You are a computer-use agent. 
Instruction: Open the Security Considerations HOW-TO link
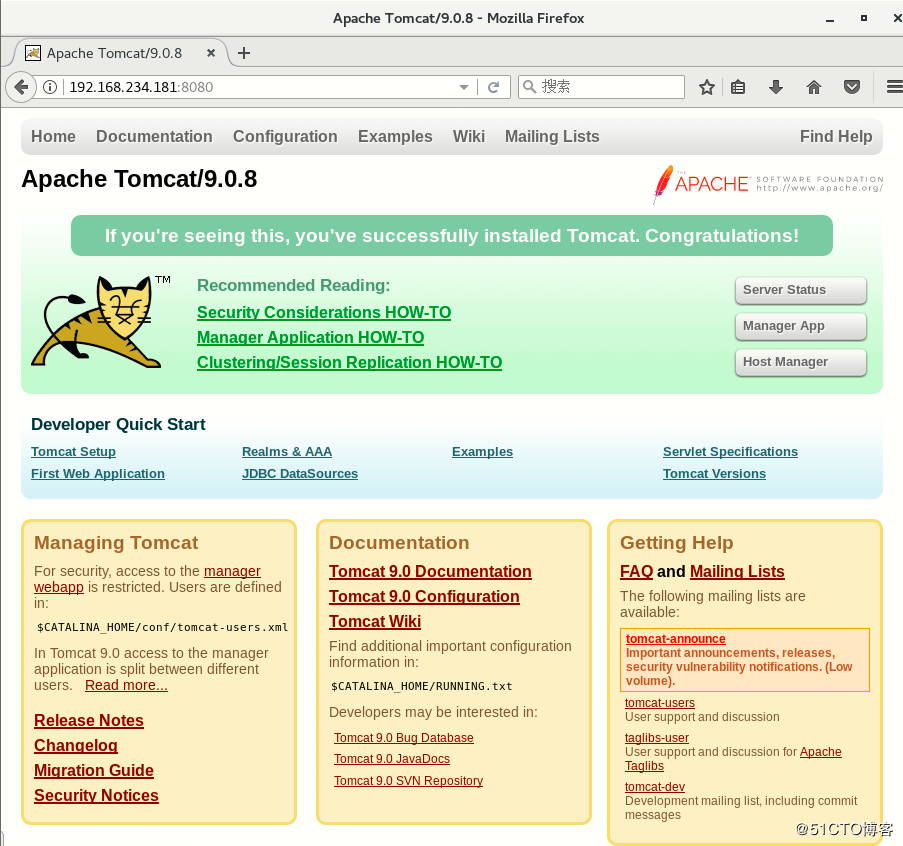(x=324, y=312)
